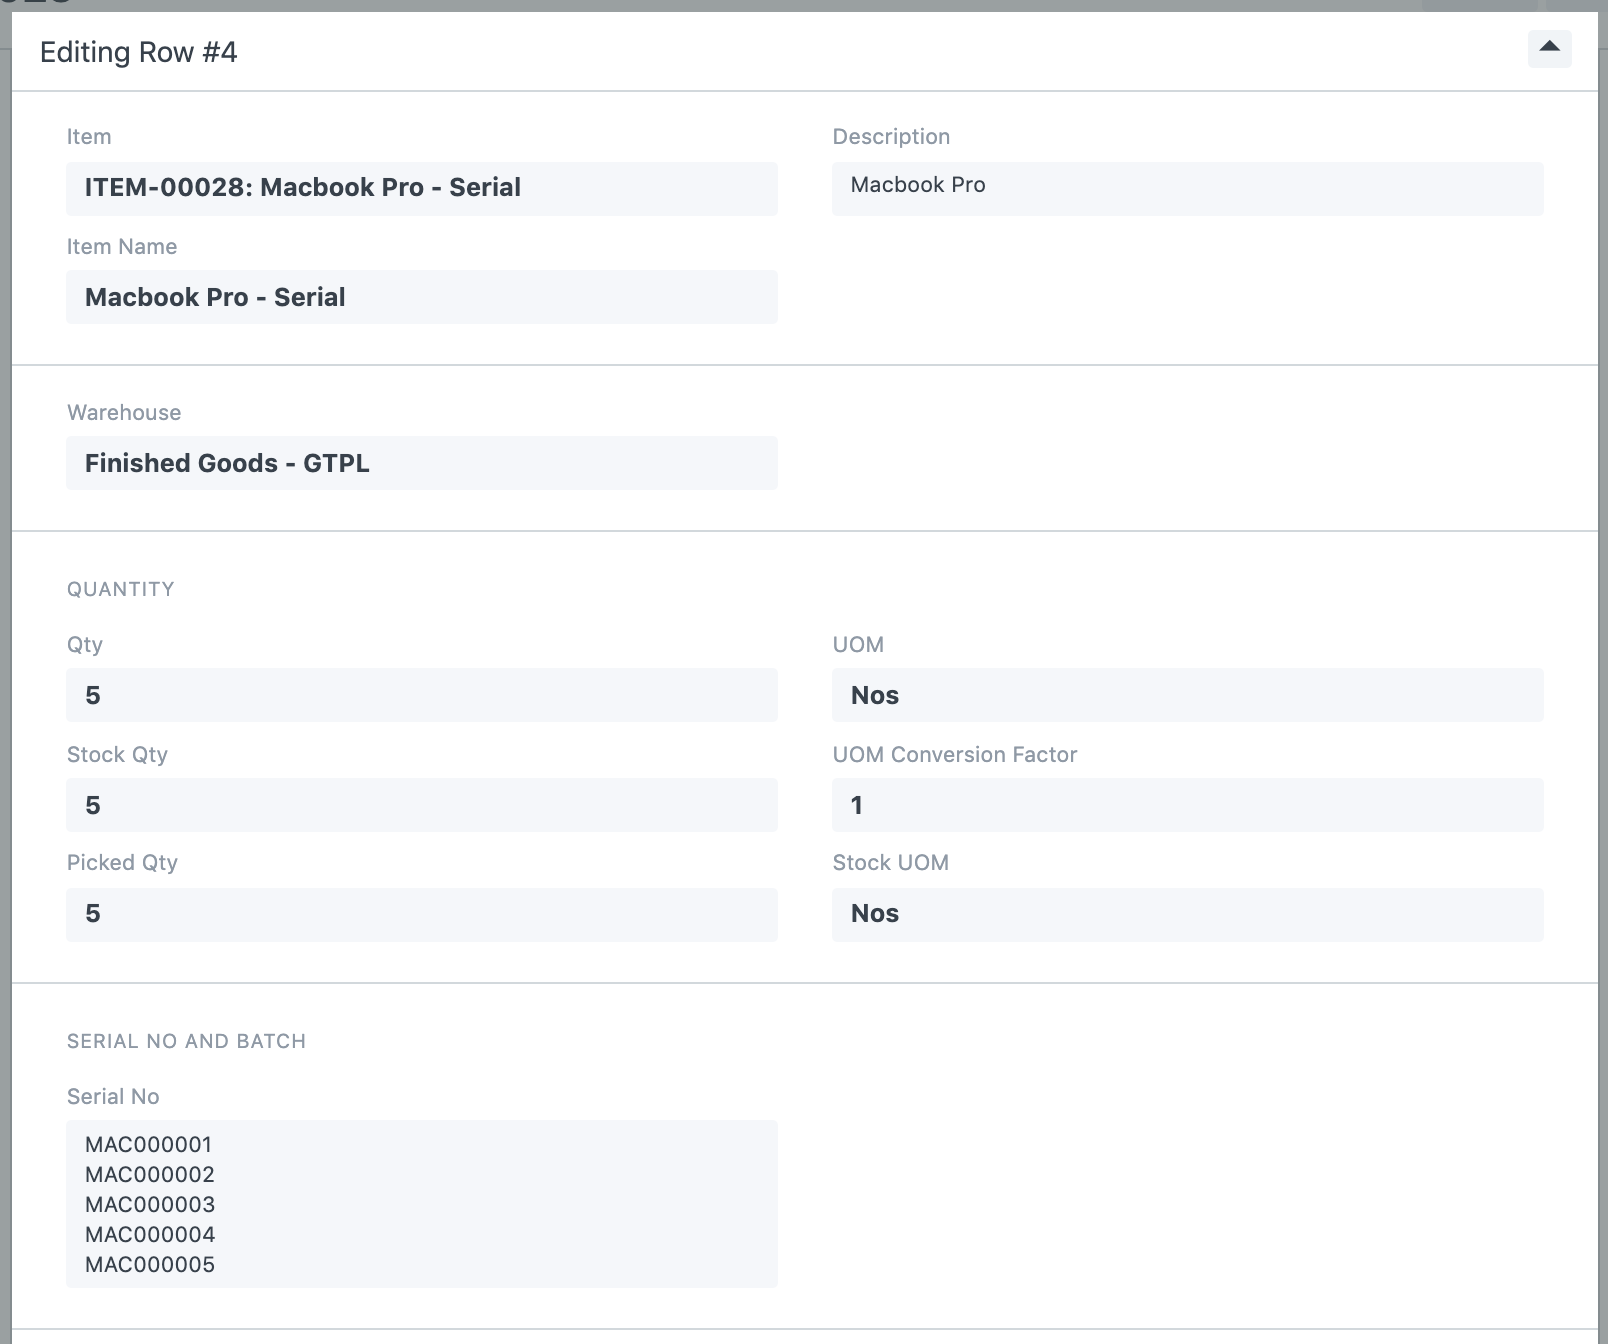Open the UOM field showing Nos

click(x=1187, y=695)
